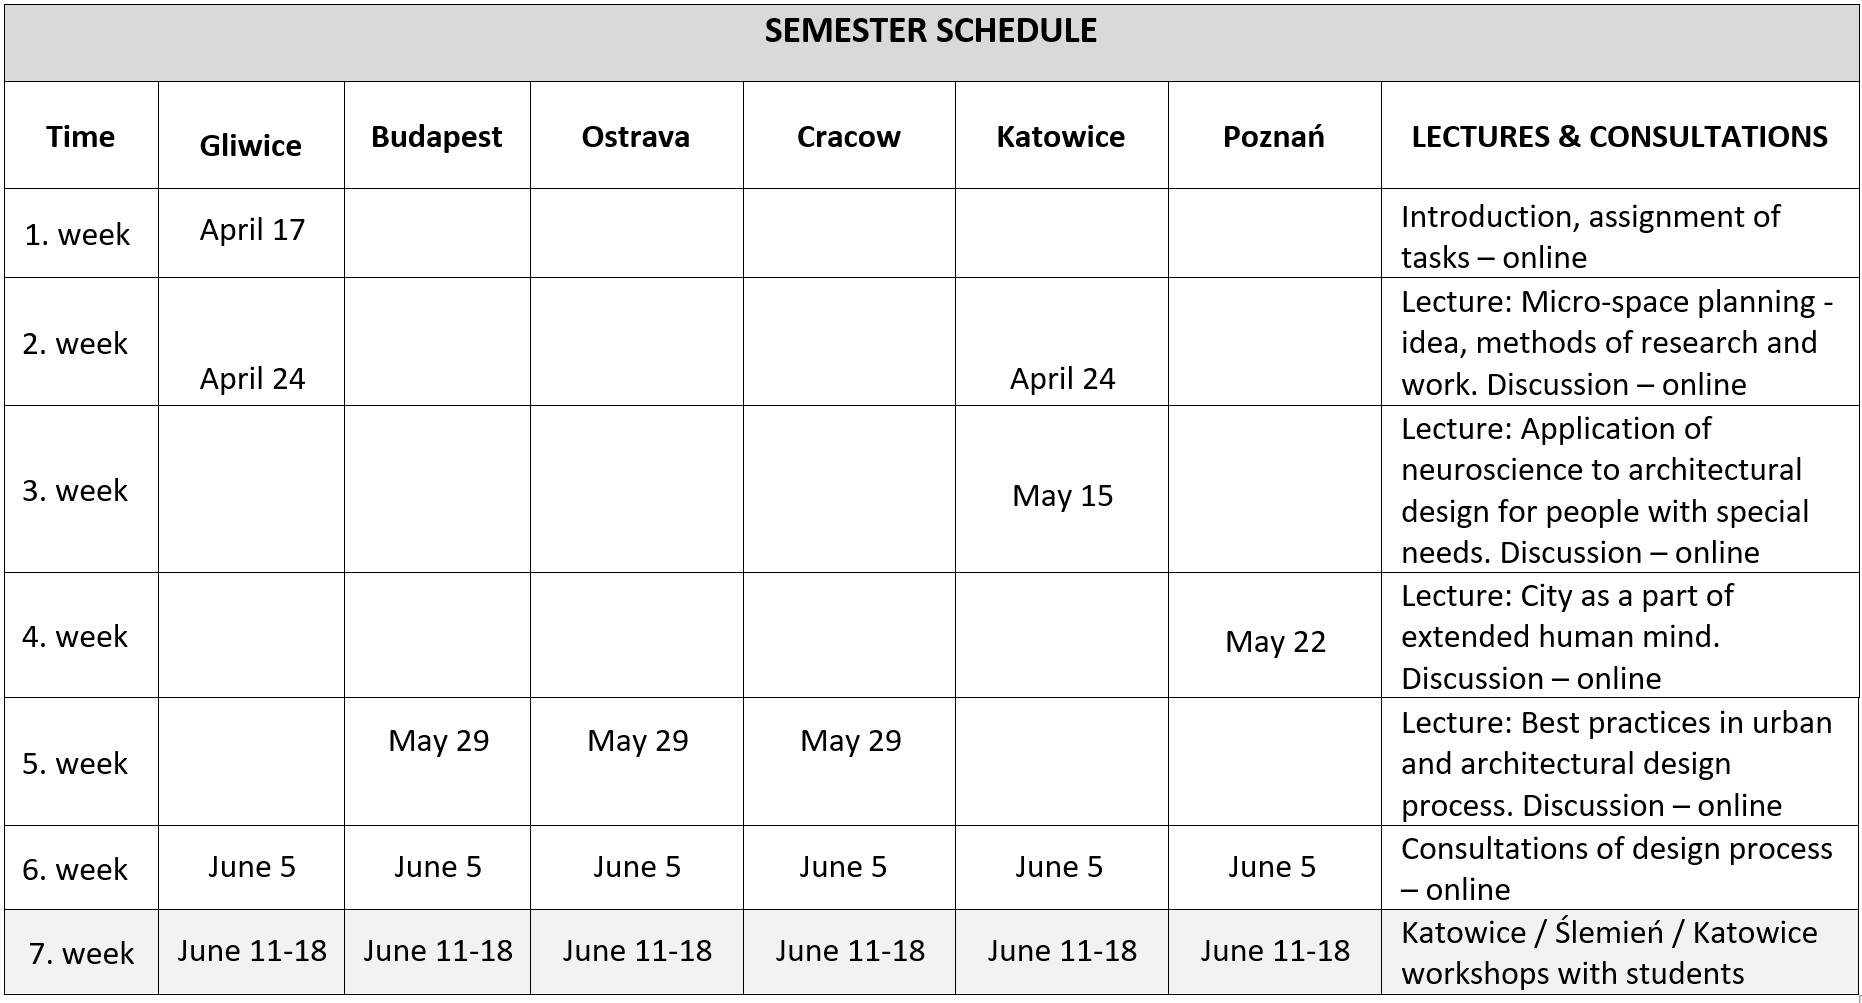Click the May 22 cell under Poznań
This screenshot has width=1862, height=1003.
pyautogui.click(x=1275, y=642)
